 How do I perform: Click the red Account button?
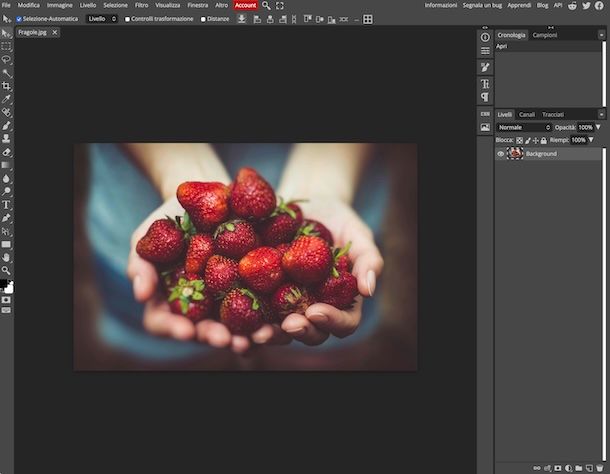pos(245,5)
